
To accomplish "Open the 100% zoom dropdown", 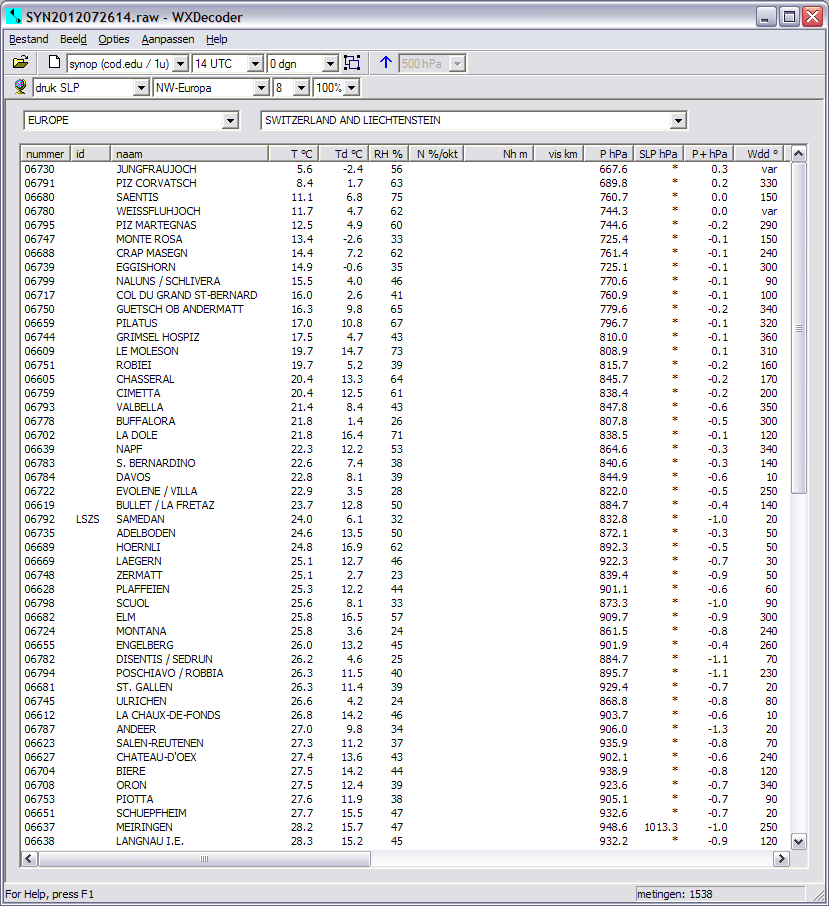I will pyautogui.click(x=352, y=88).
